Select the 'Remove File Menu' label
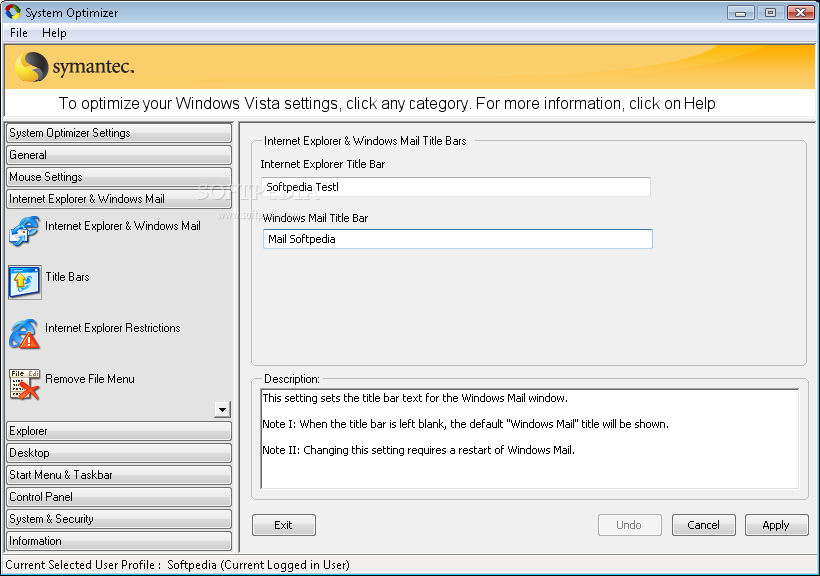The width and height of the screenshot is (820, 576). click(x=90, y=379)
